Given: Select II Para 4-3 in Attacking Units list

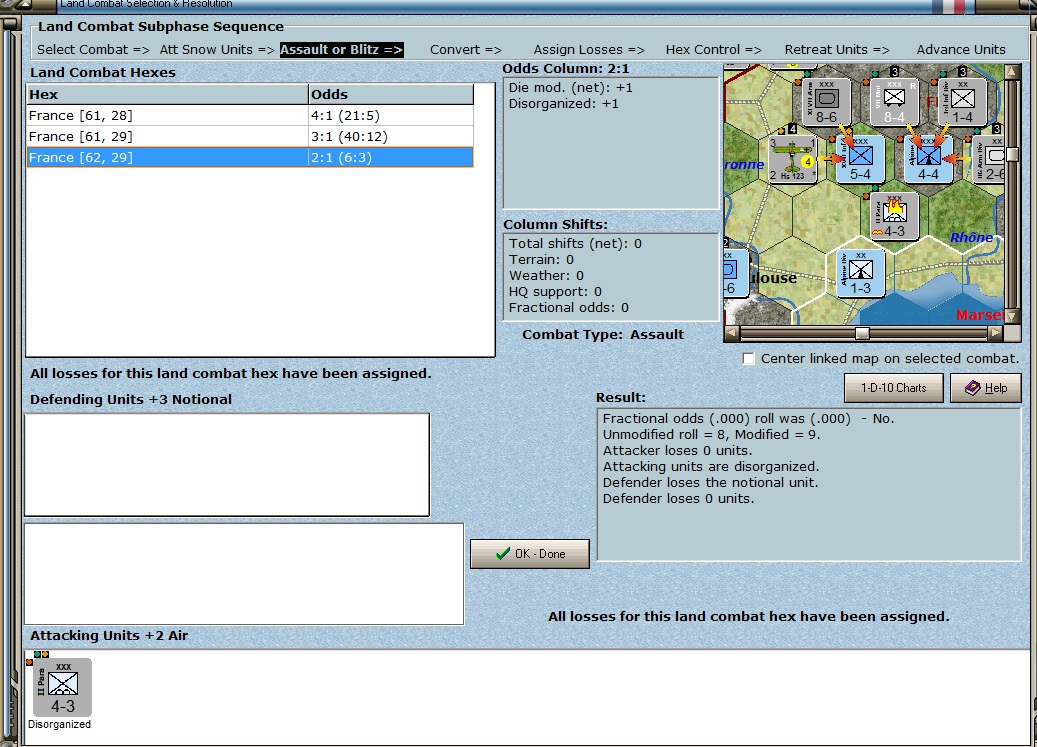Looking at the screenshot, I should pos(62,688).
